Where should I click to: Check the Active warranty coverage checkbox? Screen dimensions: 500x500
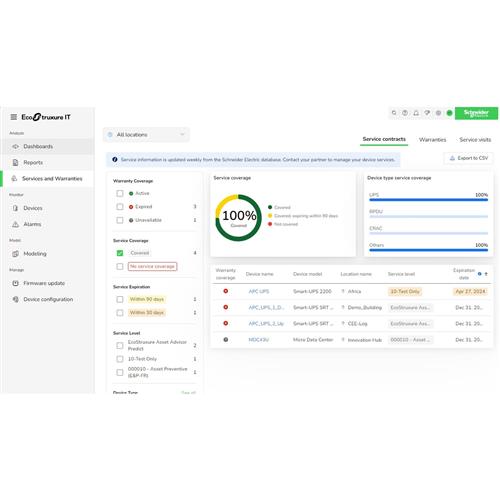[120, 193]
